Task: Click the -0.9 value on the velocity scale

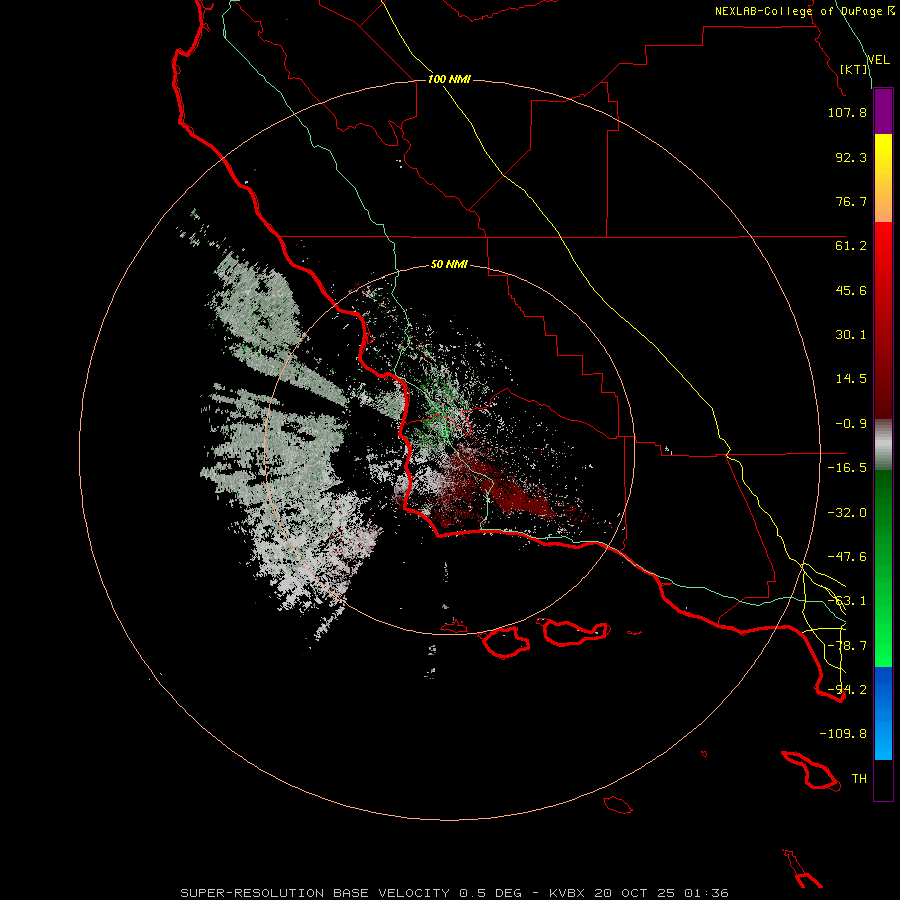Action: (x=851, y=424)
